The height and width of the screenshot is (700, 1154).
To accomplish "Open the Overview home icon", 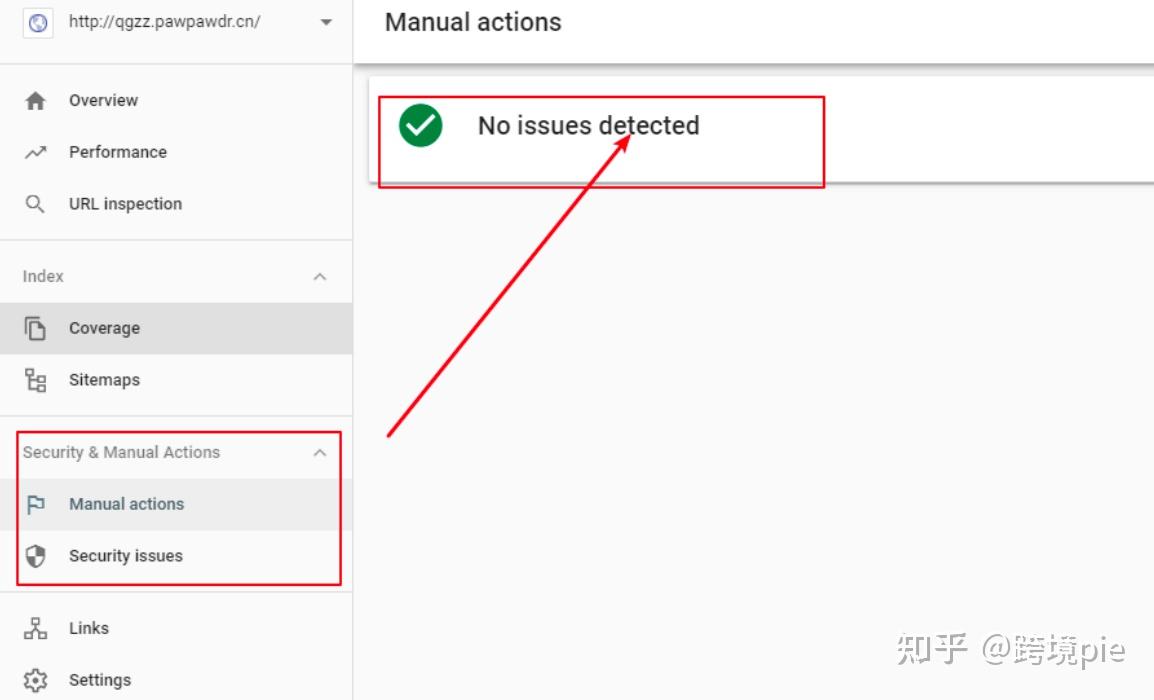I will click(35, 100).
